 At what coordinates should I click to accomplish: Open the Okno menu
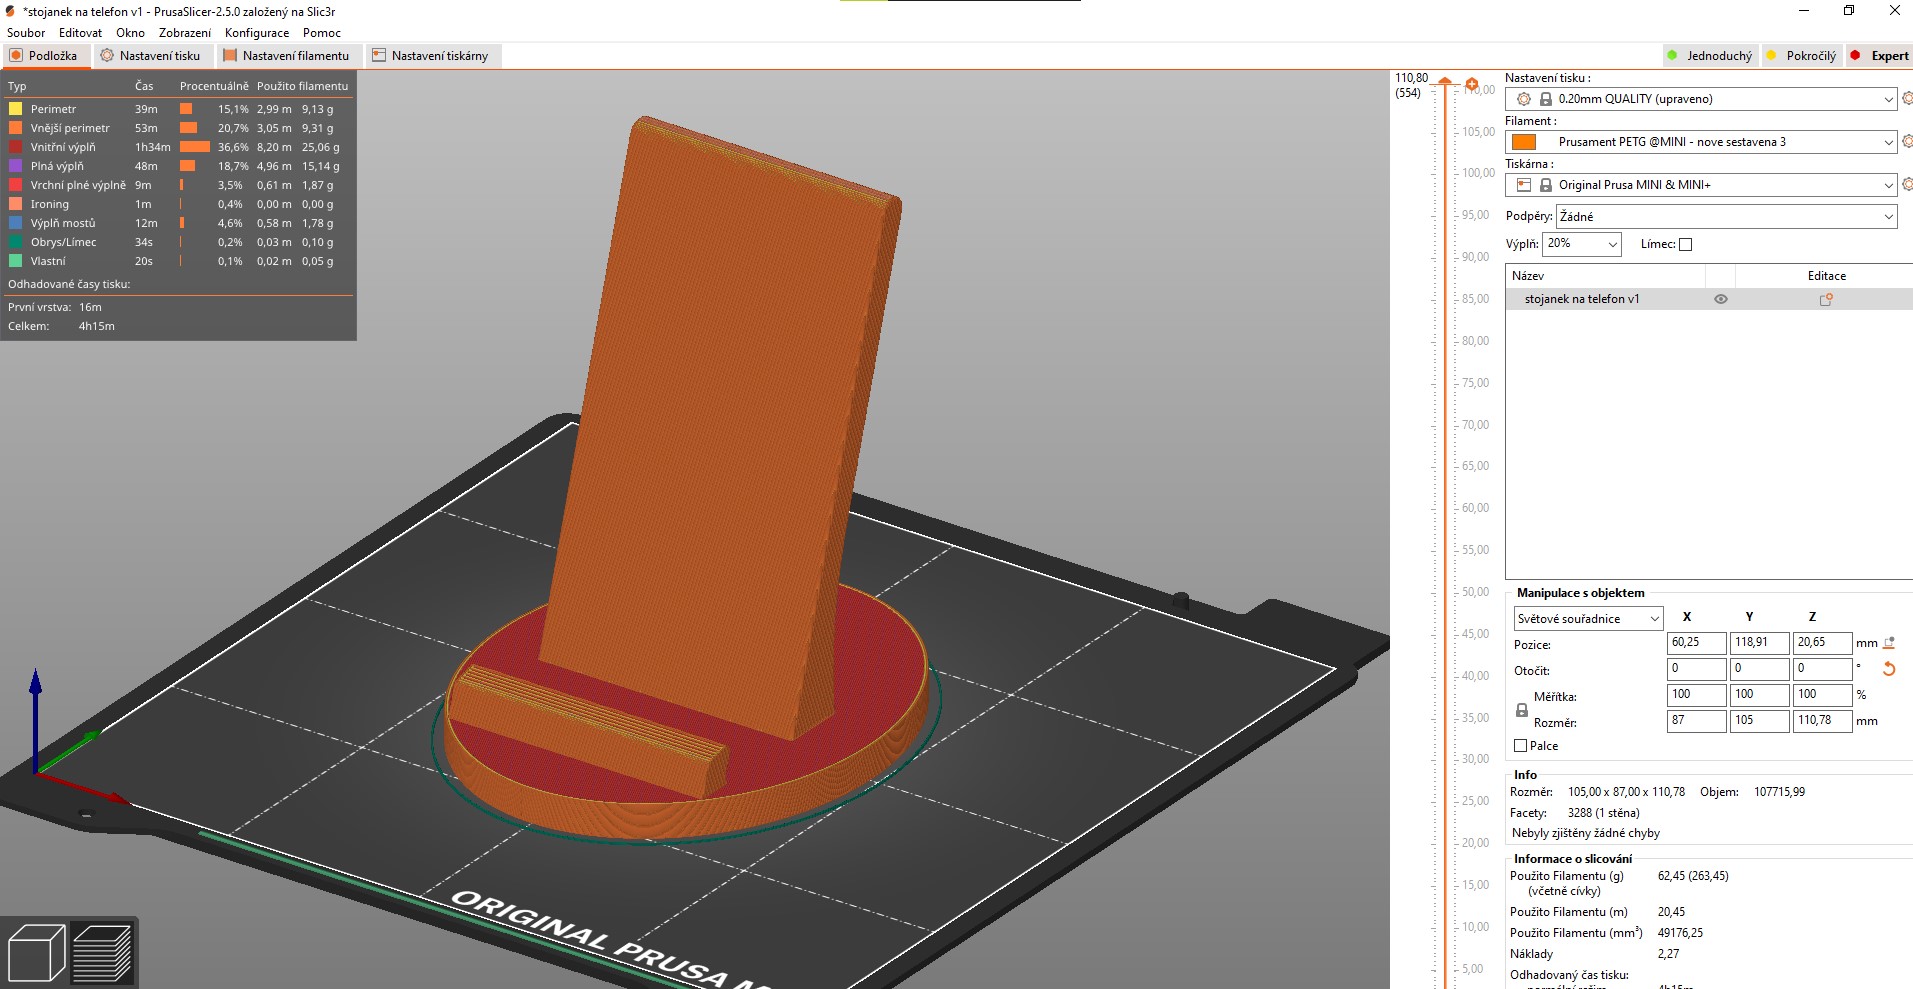point(130,33)
